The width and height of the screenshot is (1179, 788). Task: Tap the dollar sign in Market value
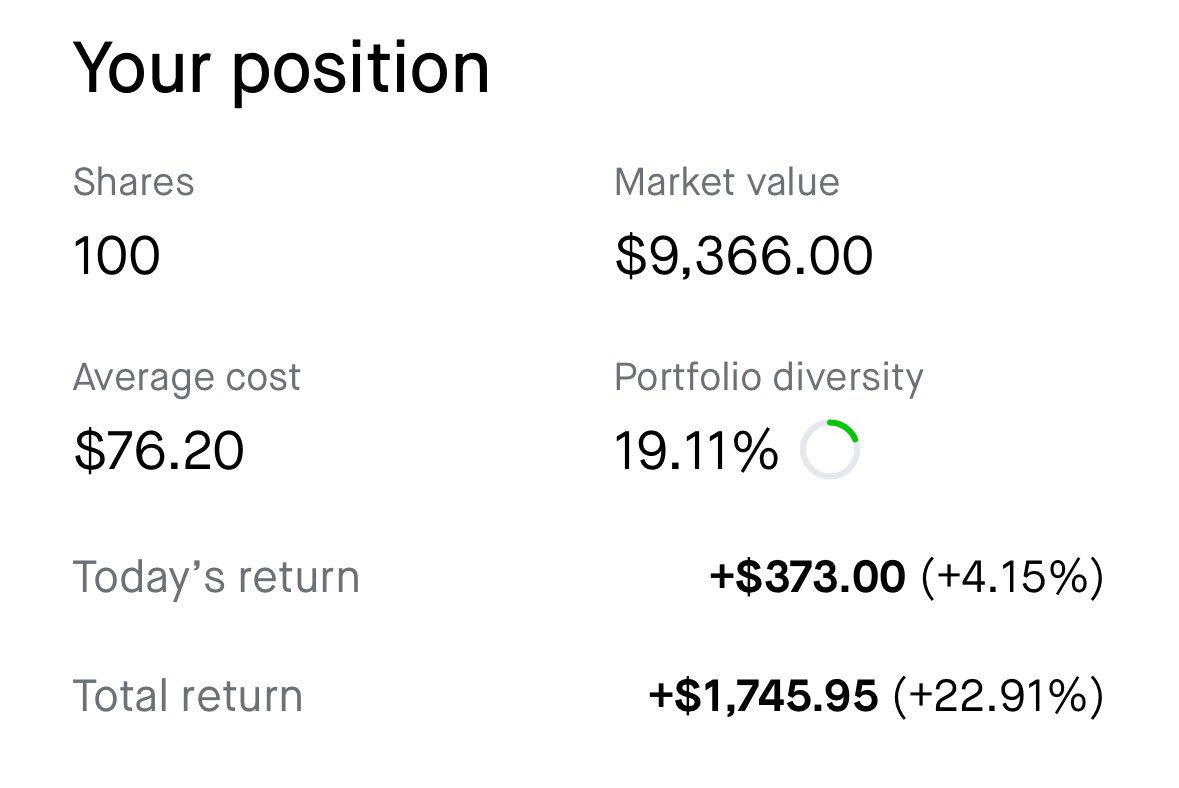630,255
